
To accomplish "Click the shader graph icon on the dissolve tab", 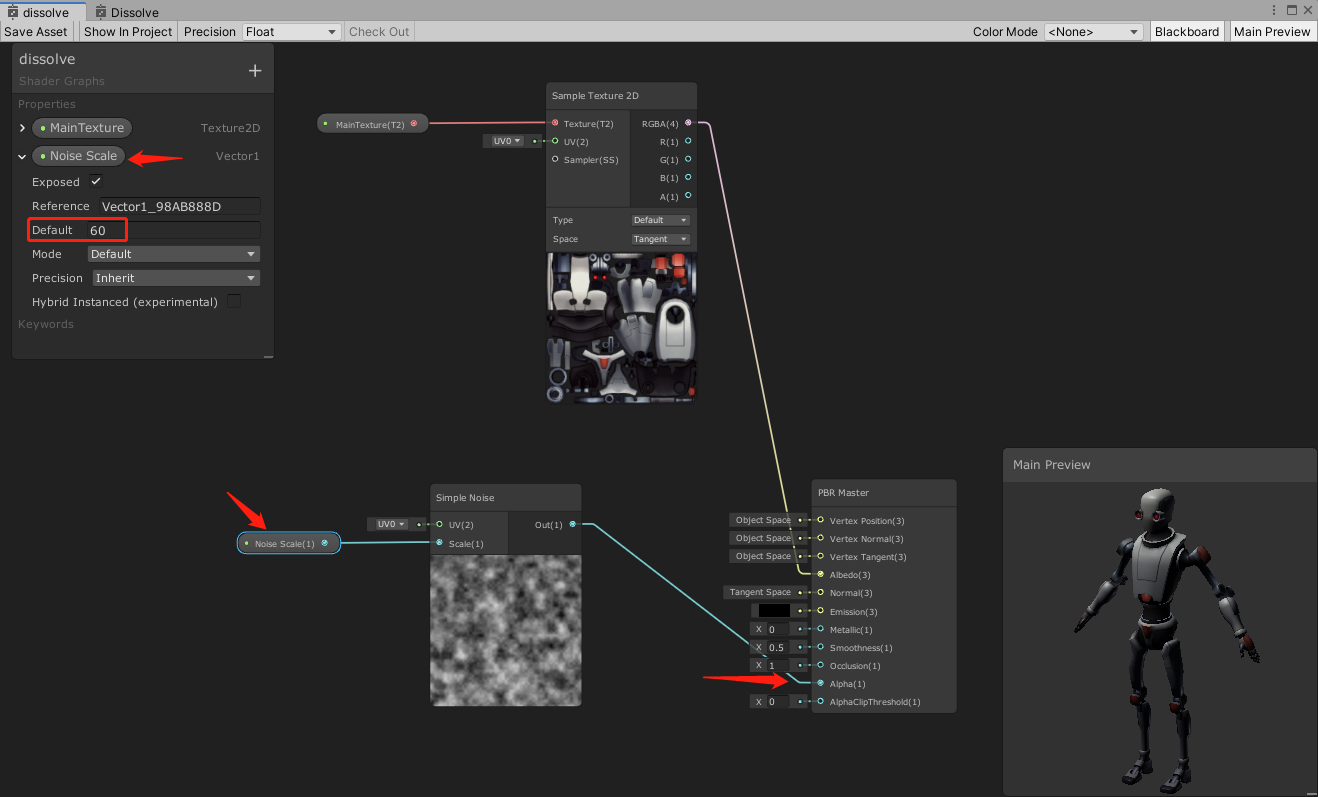I will point(11,12).
